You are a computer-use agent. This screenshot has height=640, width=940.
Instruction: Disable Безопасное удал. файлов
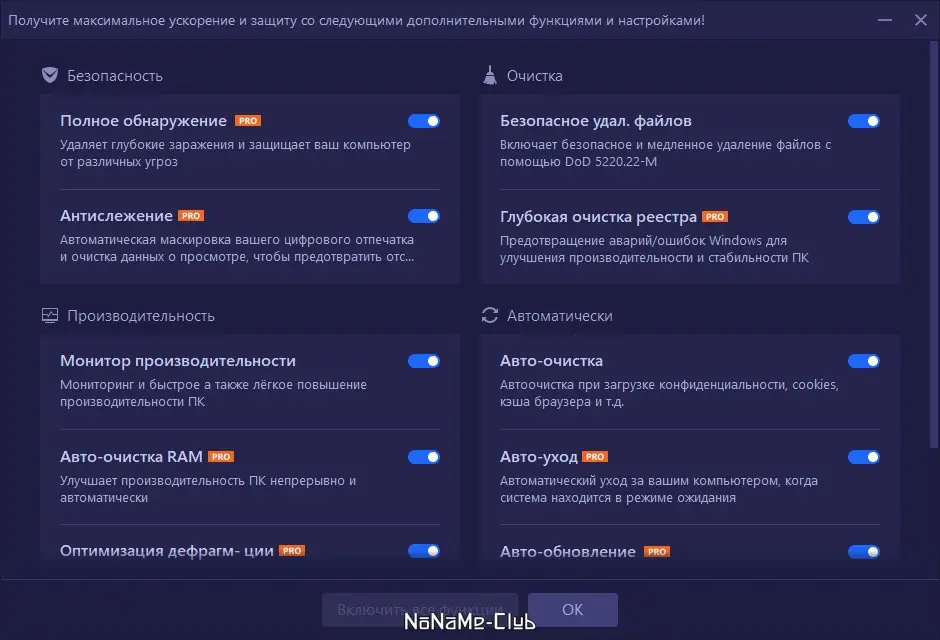click(x=863, y=120)
